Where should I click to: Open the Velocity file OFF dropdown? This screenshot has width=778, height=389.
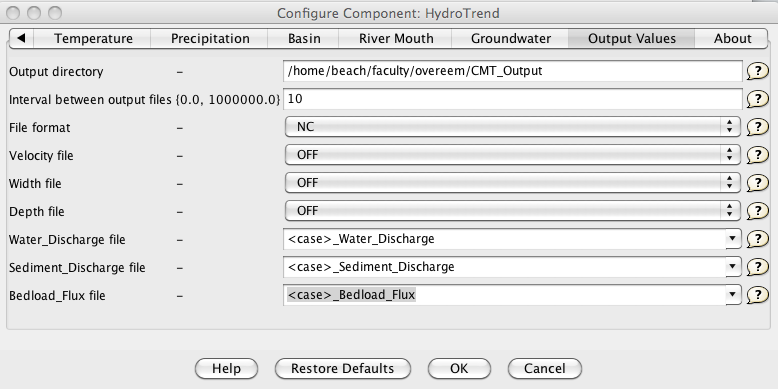tap(513, 155)
